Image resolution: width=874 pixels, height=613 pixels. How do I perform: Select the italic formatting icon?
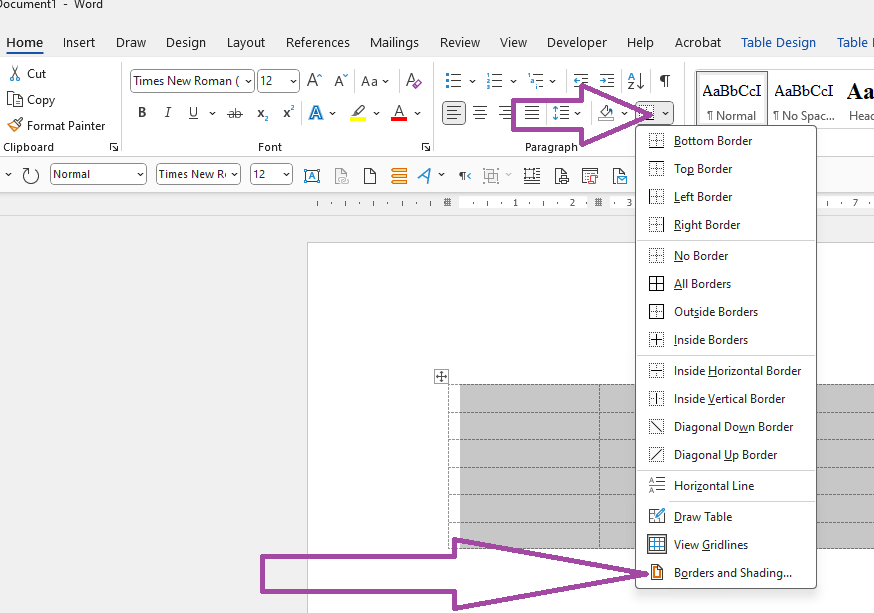pos(167,112)
